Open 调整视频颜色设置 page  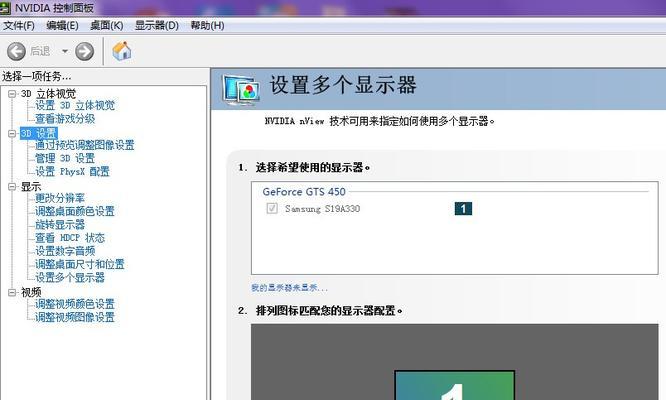75,304
